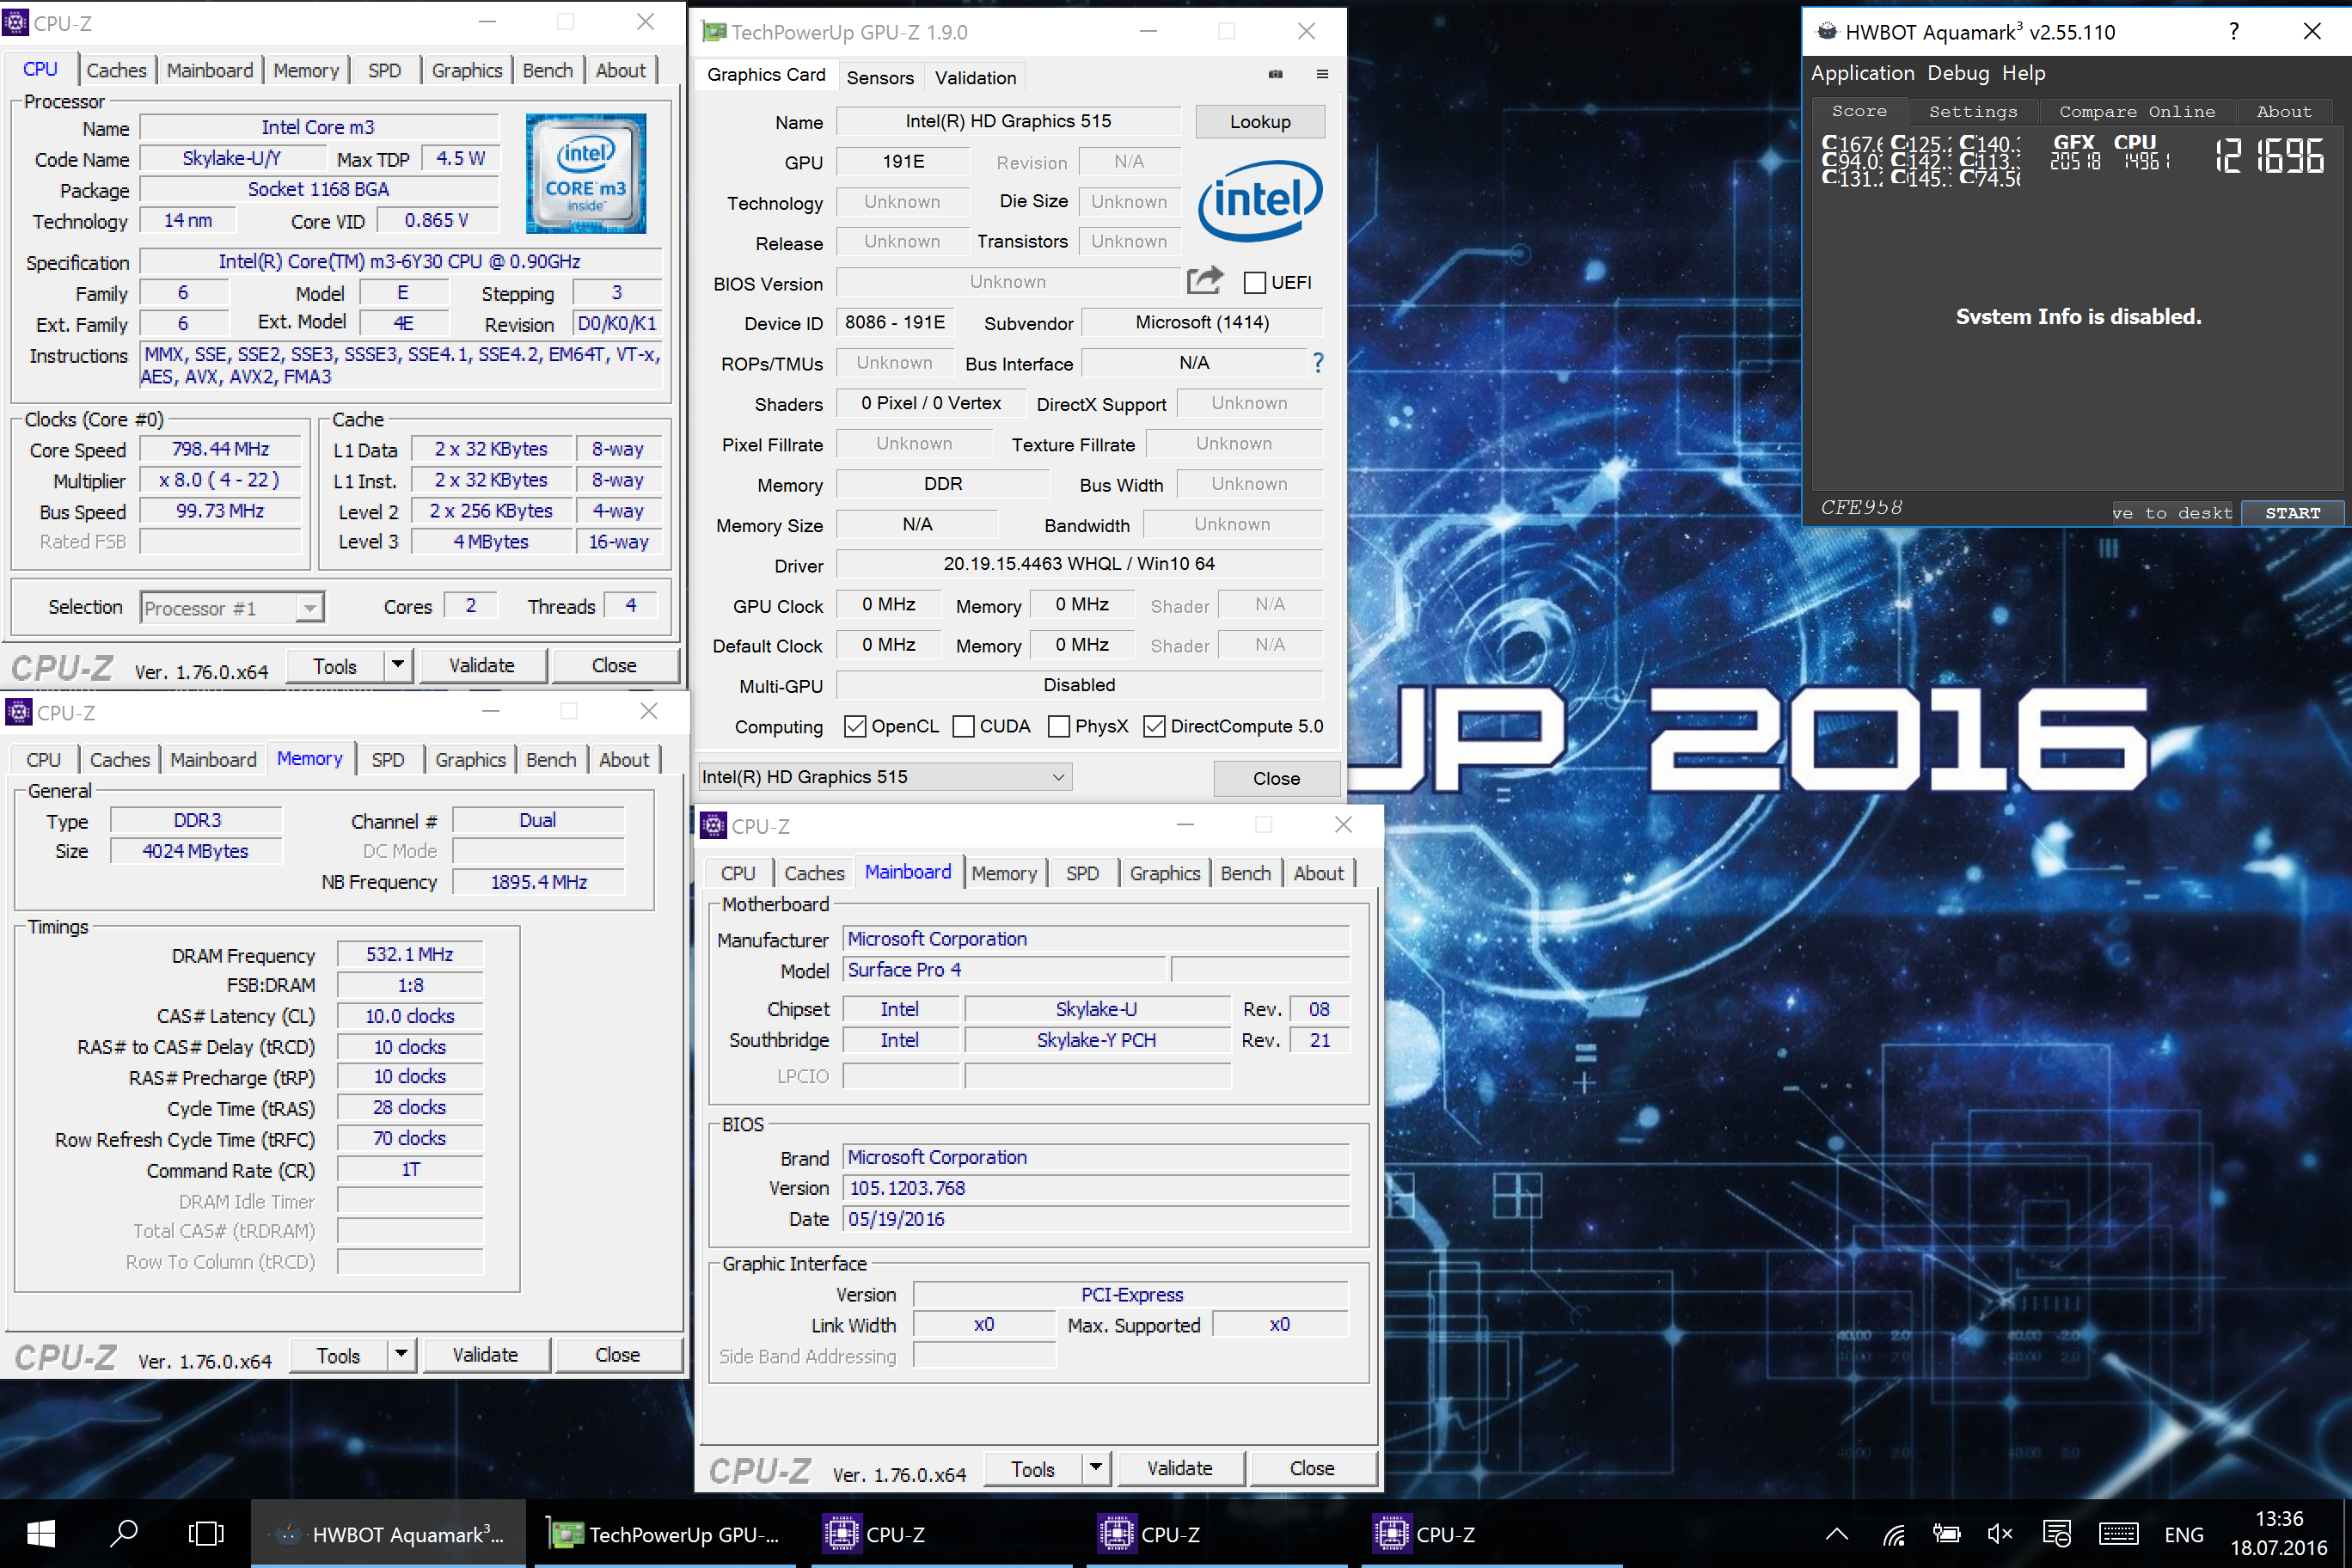This screenshot has height=1568, width=2352.
Task: Toggle the CUDA checkbox
Action: 963,726
